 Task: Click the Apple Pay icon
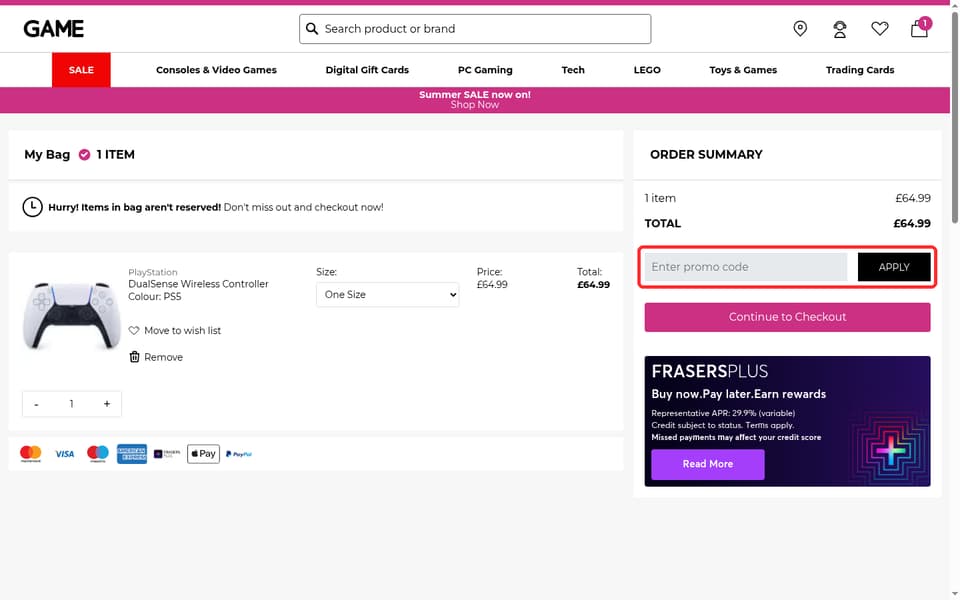click(x=203, y=454)
